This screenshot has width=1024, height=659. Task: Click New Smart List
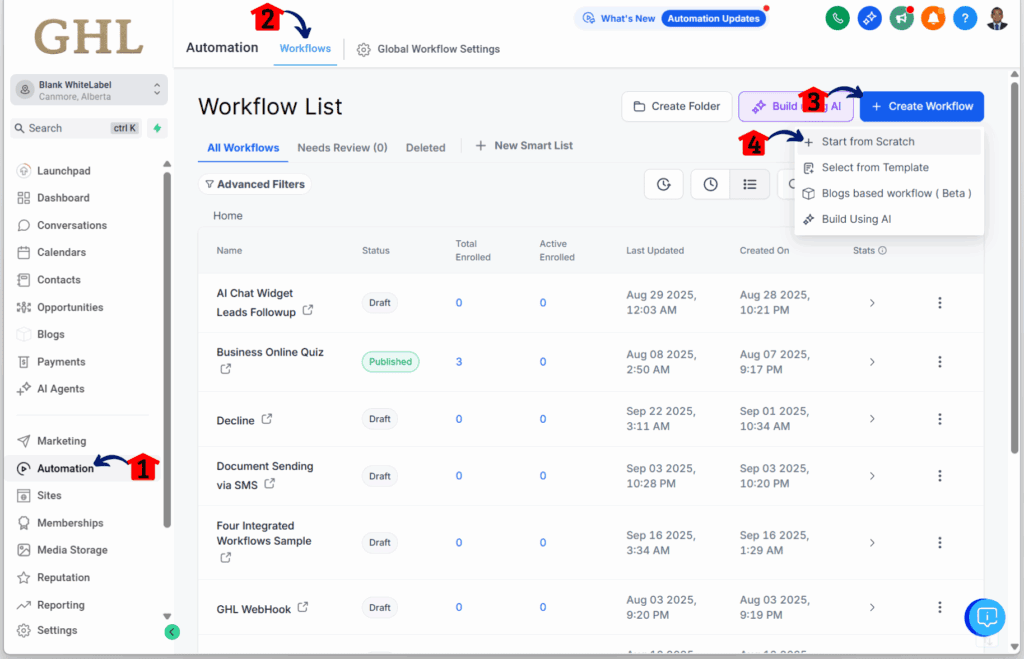click(x=524, y=146)
